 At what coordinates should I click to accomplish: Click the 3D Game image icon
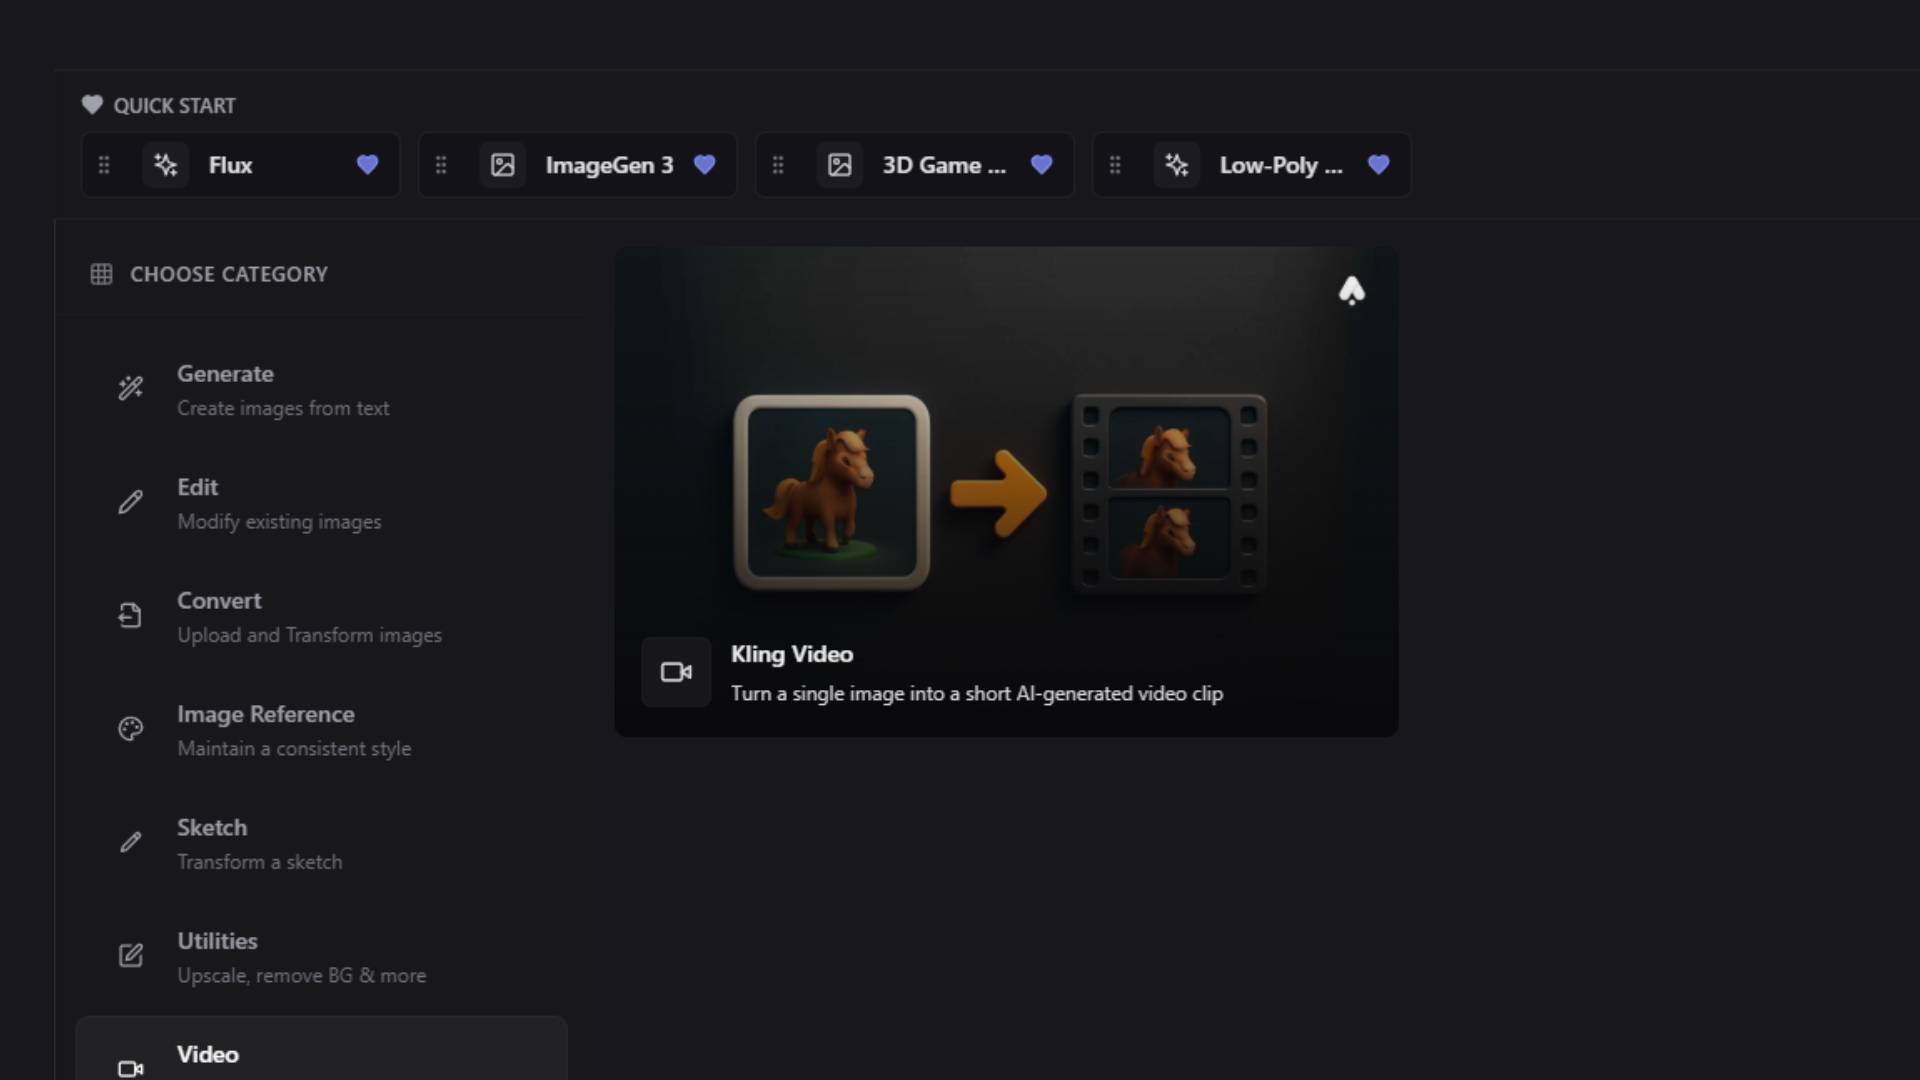(x=840, y=165)
